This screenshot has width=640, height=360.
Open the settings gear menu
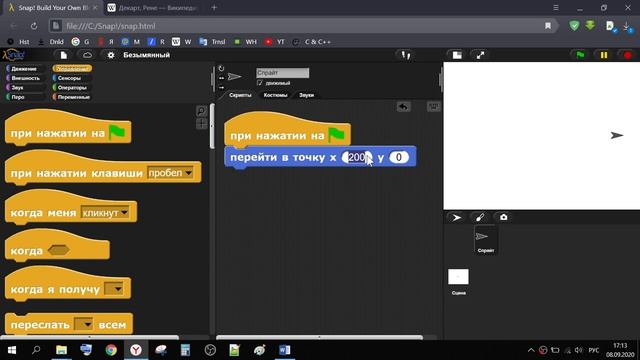click(111, 55)
